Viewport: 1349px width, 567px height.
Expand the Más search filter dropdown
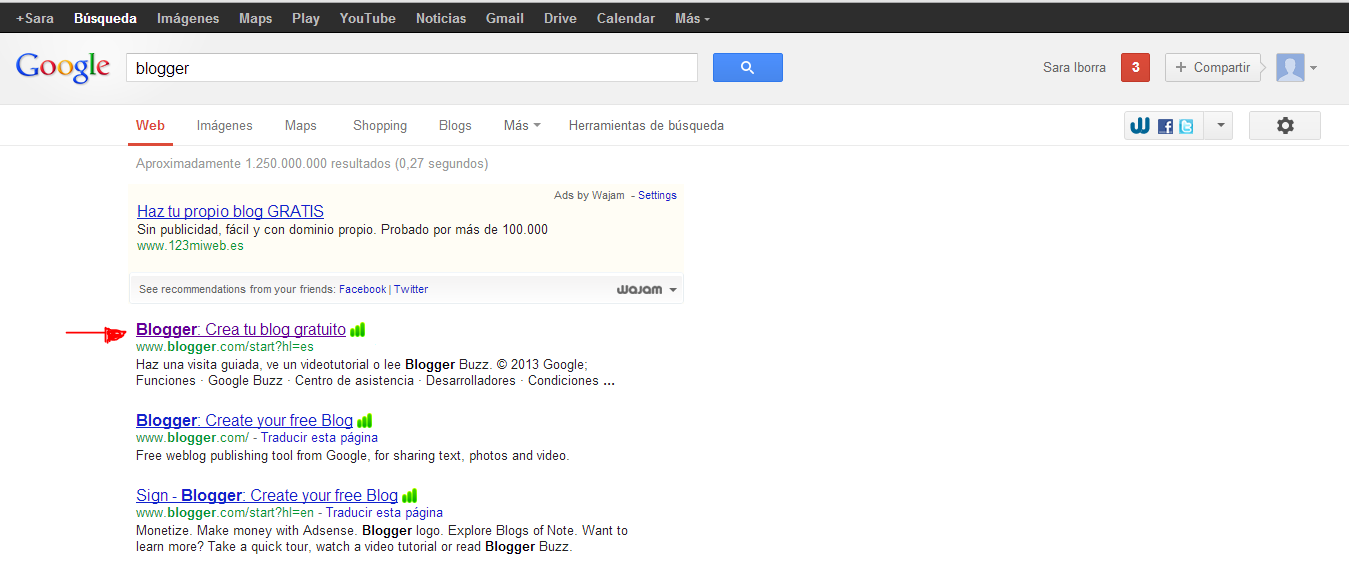click(522, 125)
